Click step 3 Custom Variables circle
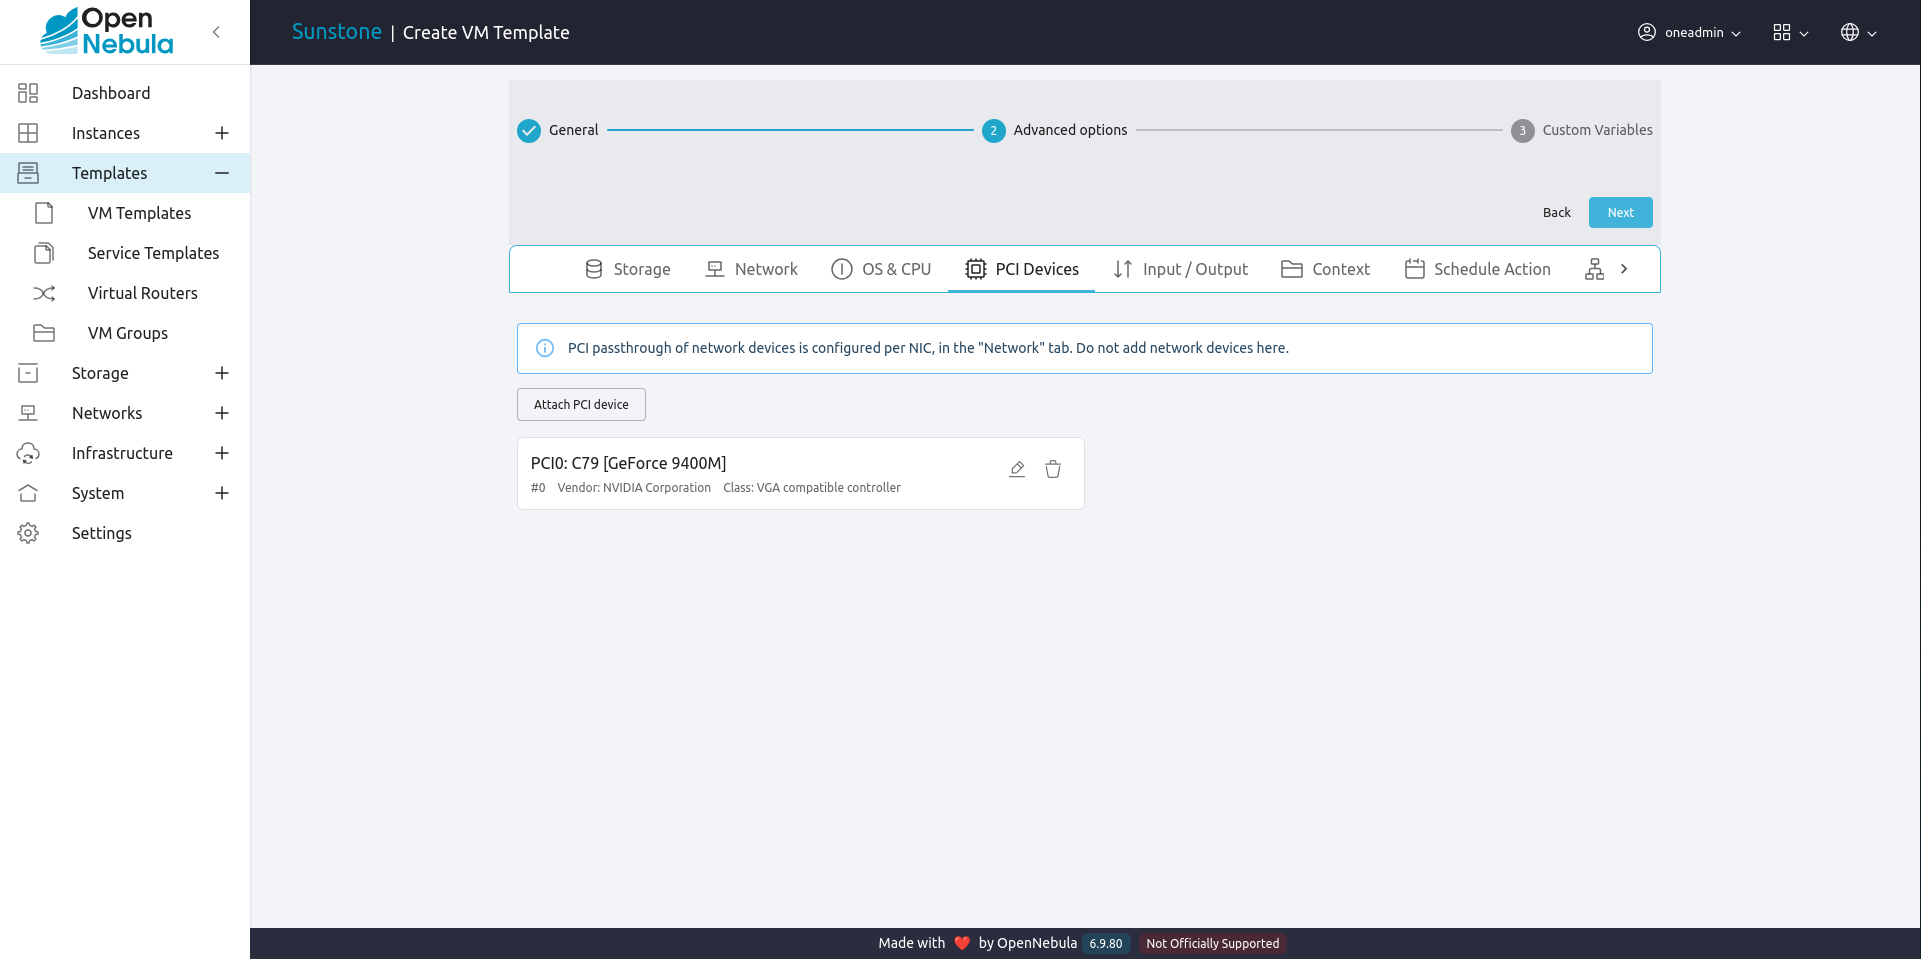 click(x=1523, y=131)
